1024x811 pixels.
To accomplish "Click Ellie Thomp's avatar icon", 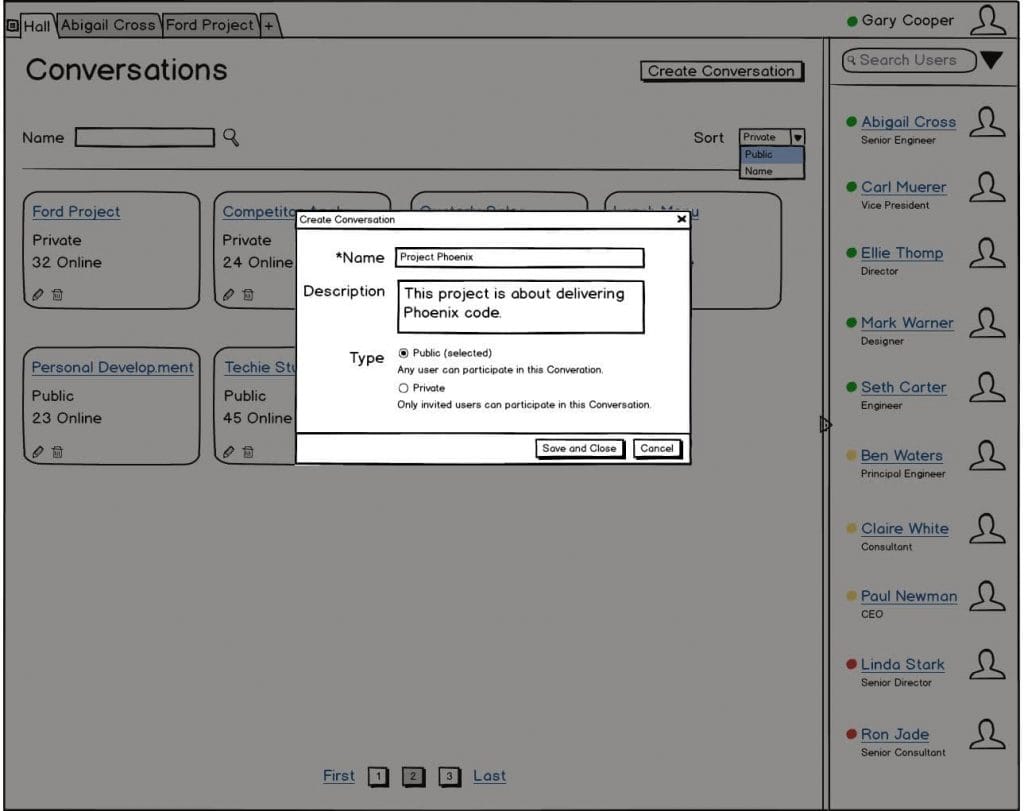I will click(x=987, y=253).
